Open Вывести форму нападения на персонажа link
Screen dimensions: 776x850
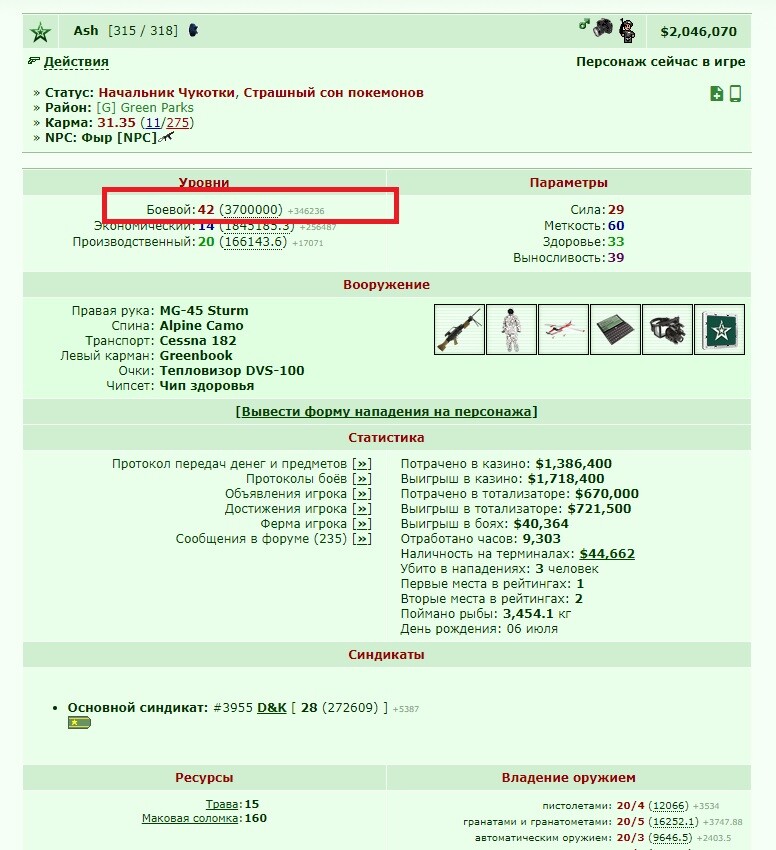click(387, 411)
